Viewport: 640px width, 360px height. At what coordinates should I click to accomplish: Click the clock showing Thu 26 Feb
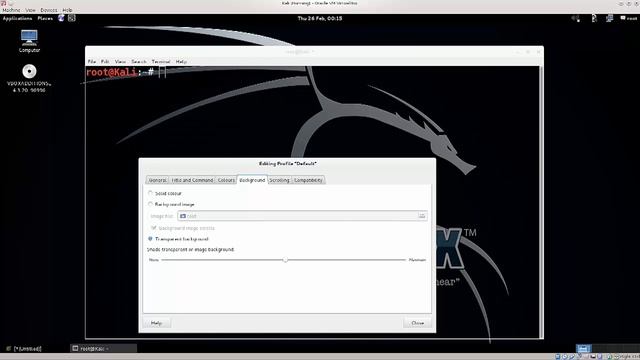(320, 18)
